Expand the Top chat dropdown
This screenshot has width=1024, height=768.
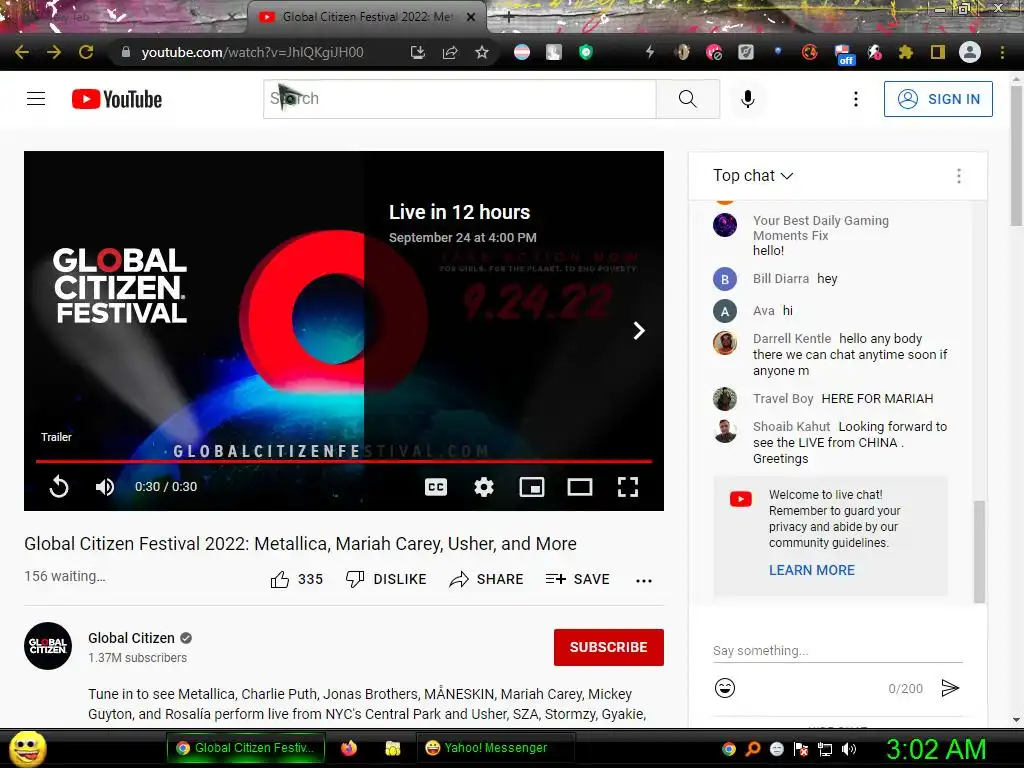click(x=753, y=176)
